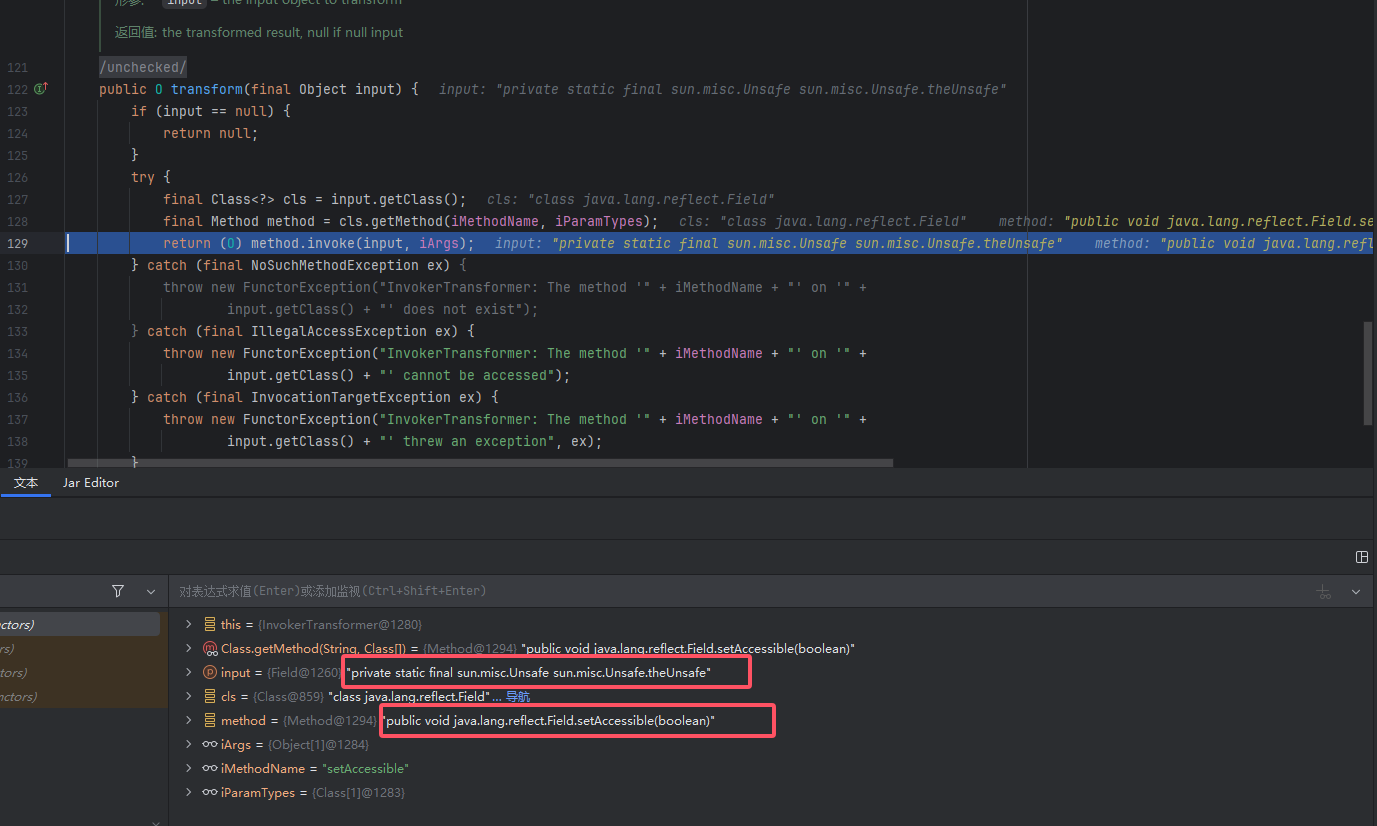Viewport: 1377px width, 826px height.
Task: Click the watch glasses icon next to iArgs
Action: pyautogui.click(x=210, y=744)
